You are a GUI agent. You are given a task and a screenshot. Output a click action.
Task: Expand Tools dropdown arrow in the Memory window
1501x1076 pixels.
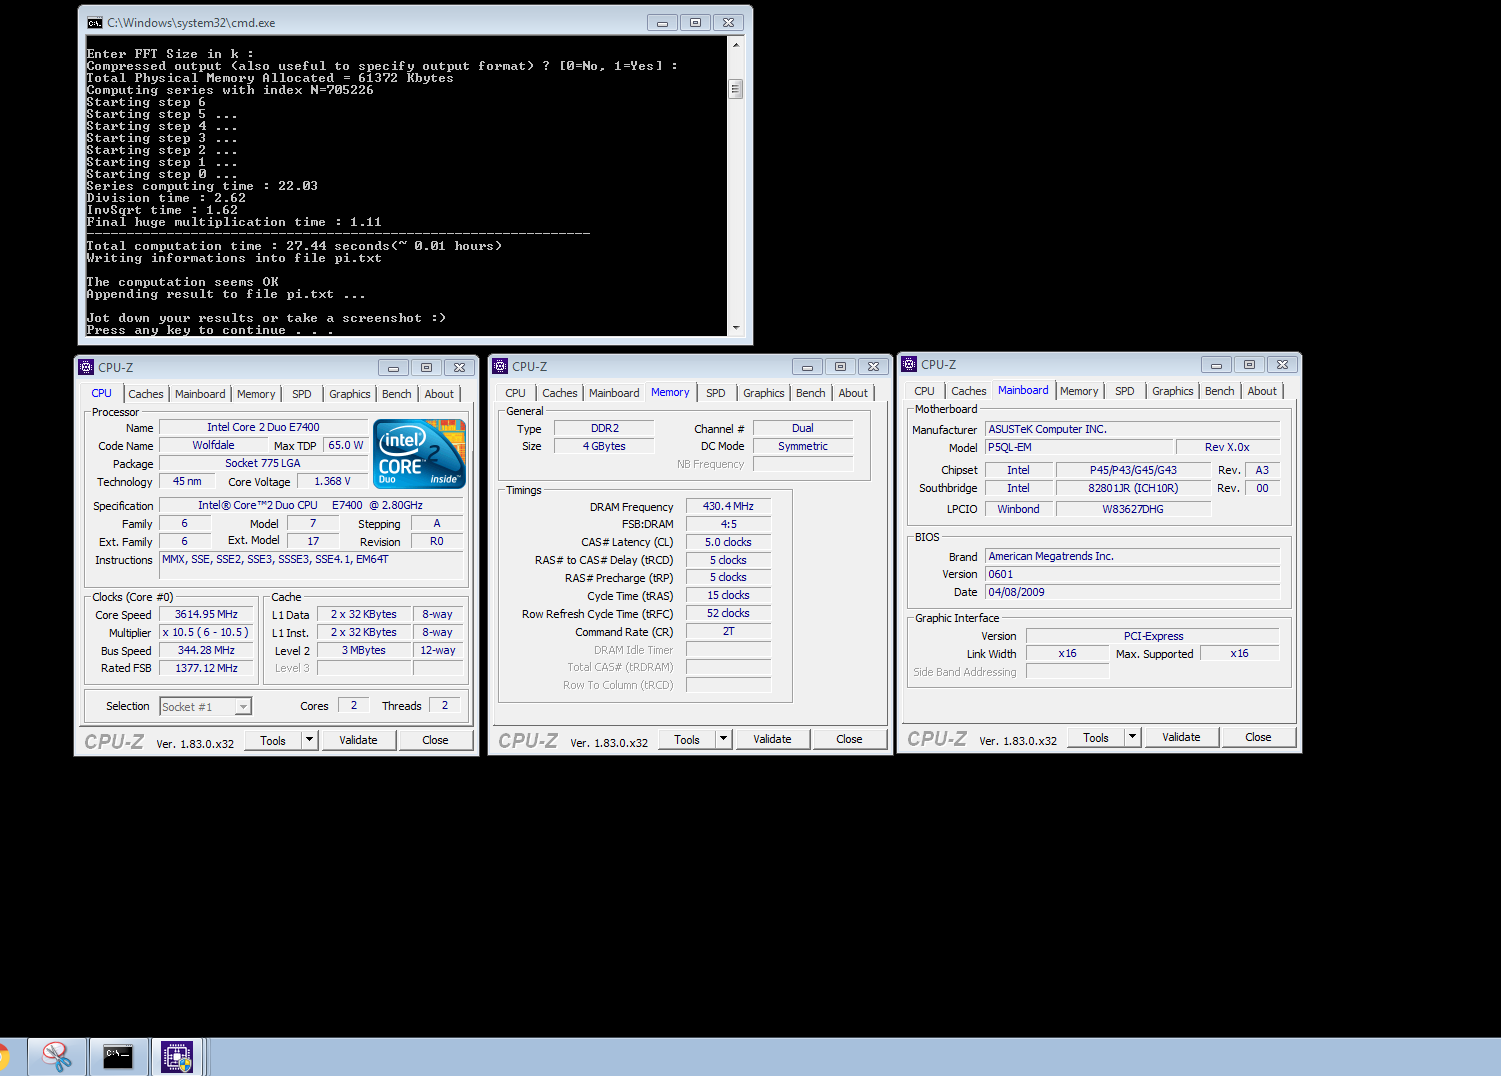click(x=723, y=739)
